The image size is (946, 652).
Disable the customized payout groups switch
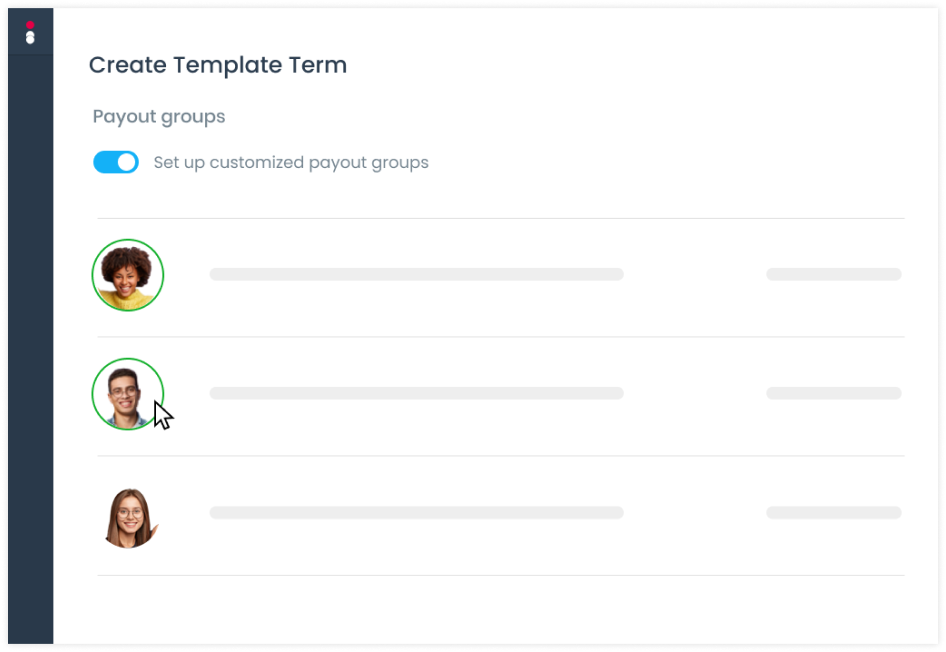coord(116,162)
